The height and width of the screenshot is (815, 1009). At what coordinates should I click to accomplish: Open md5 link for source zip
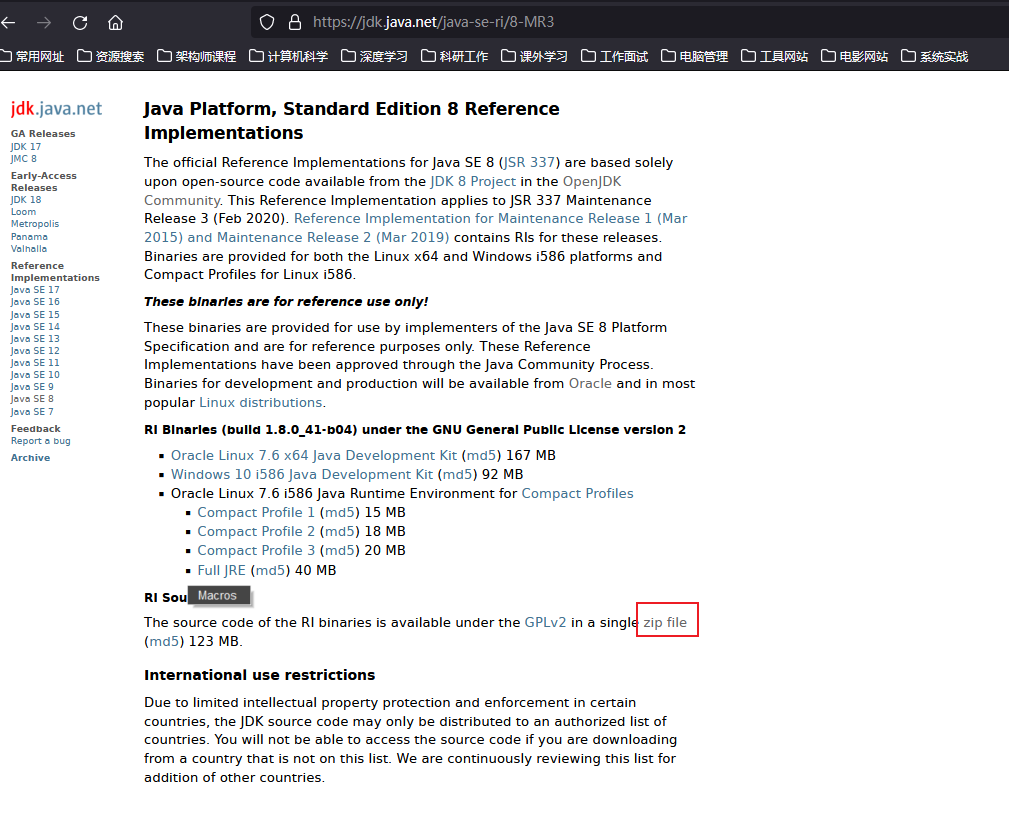click(164, 641)
